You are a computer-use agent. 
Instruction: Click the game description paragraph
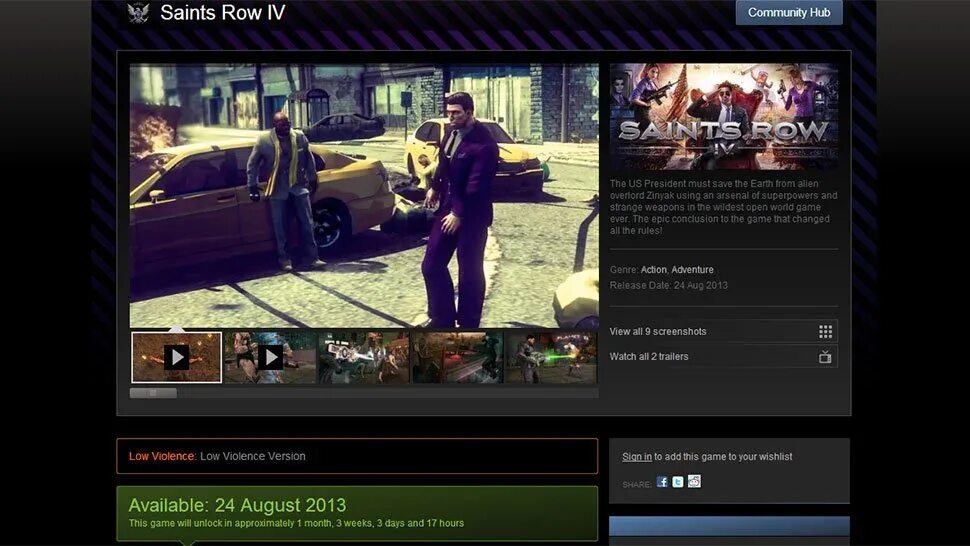723,207
